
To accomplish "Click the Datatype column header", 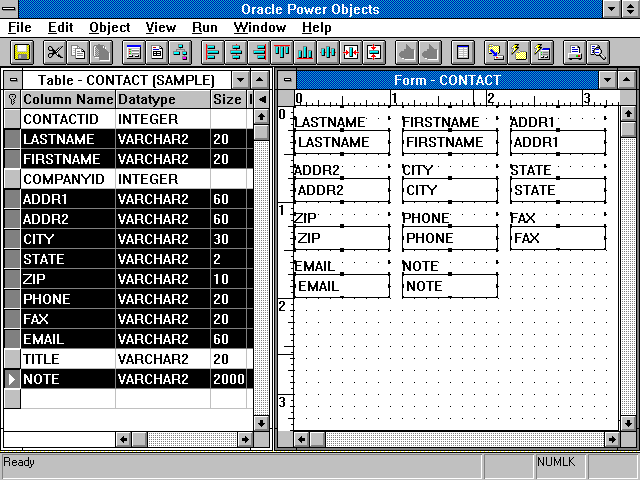I will tap(147, 99).
